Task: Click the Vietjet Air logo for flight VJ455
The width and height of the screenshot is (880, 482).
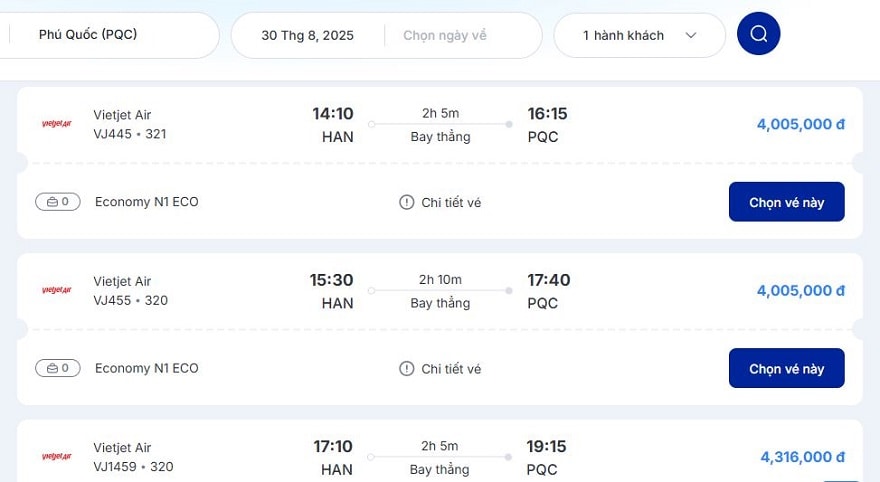Action: coord(57,290)
